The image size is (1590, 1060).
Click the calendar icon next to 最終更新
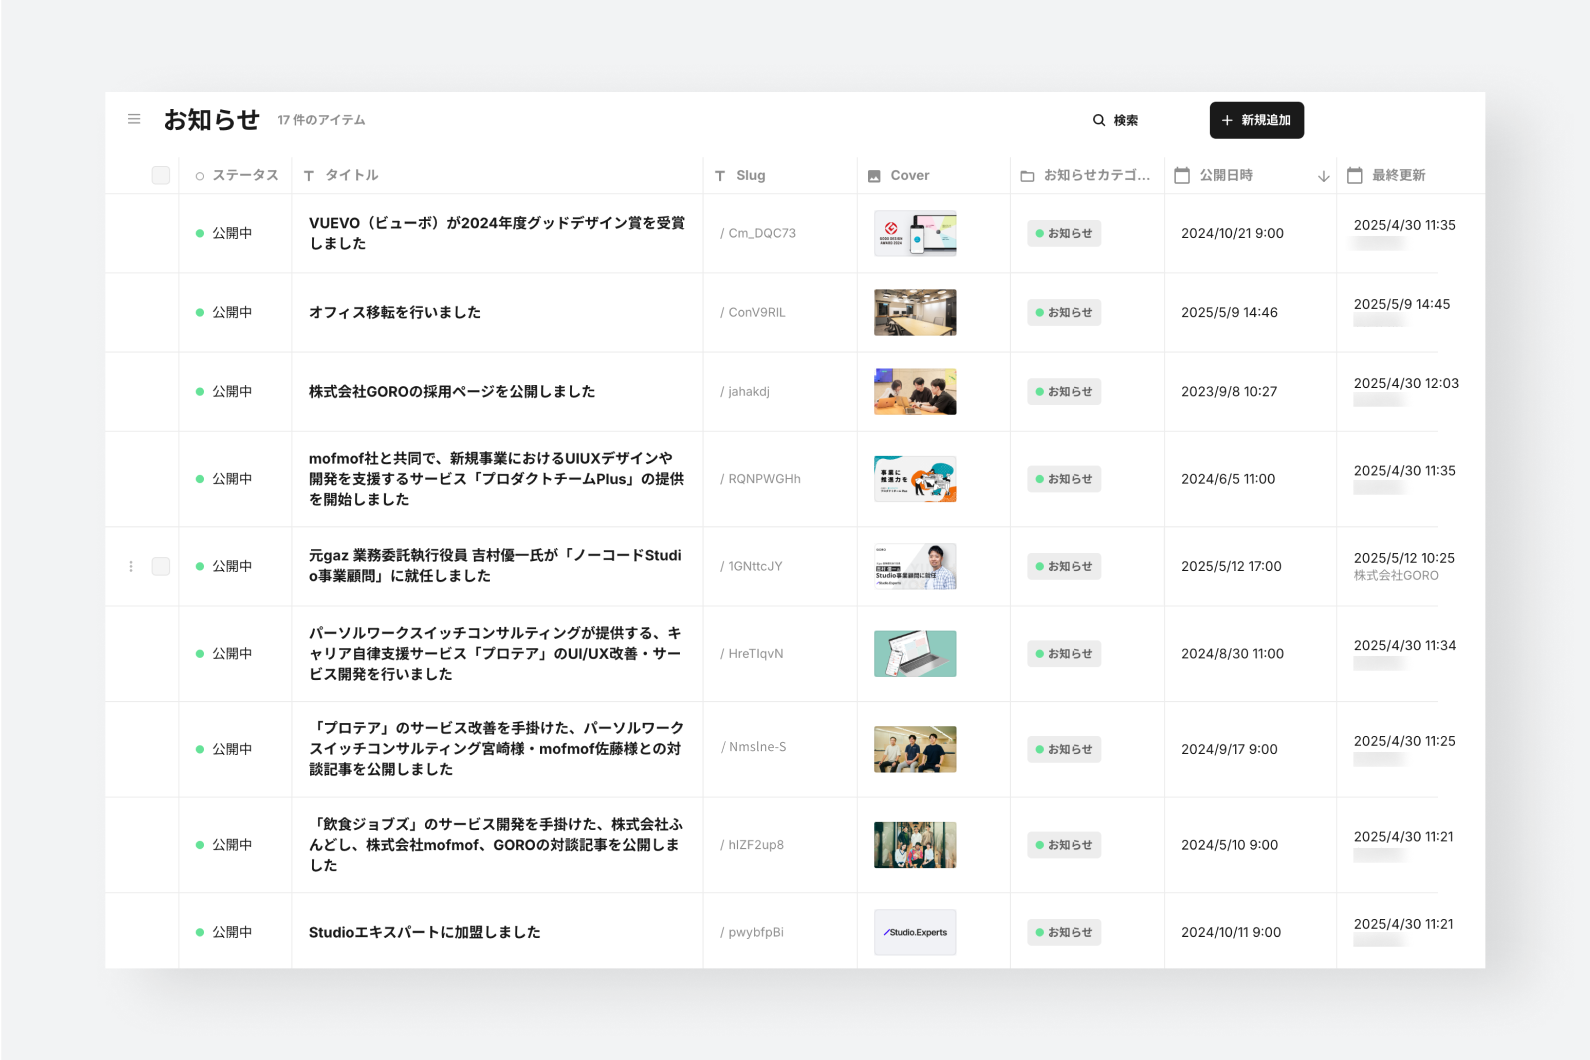tap(1355, 175)
